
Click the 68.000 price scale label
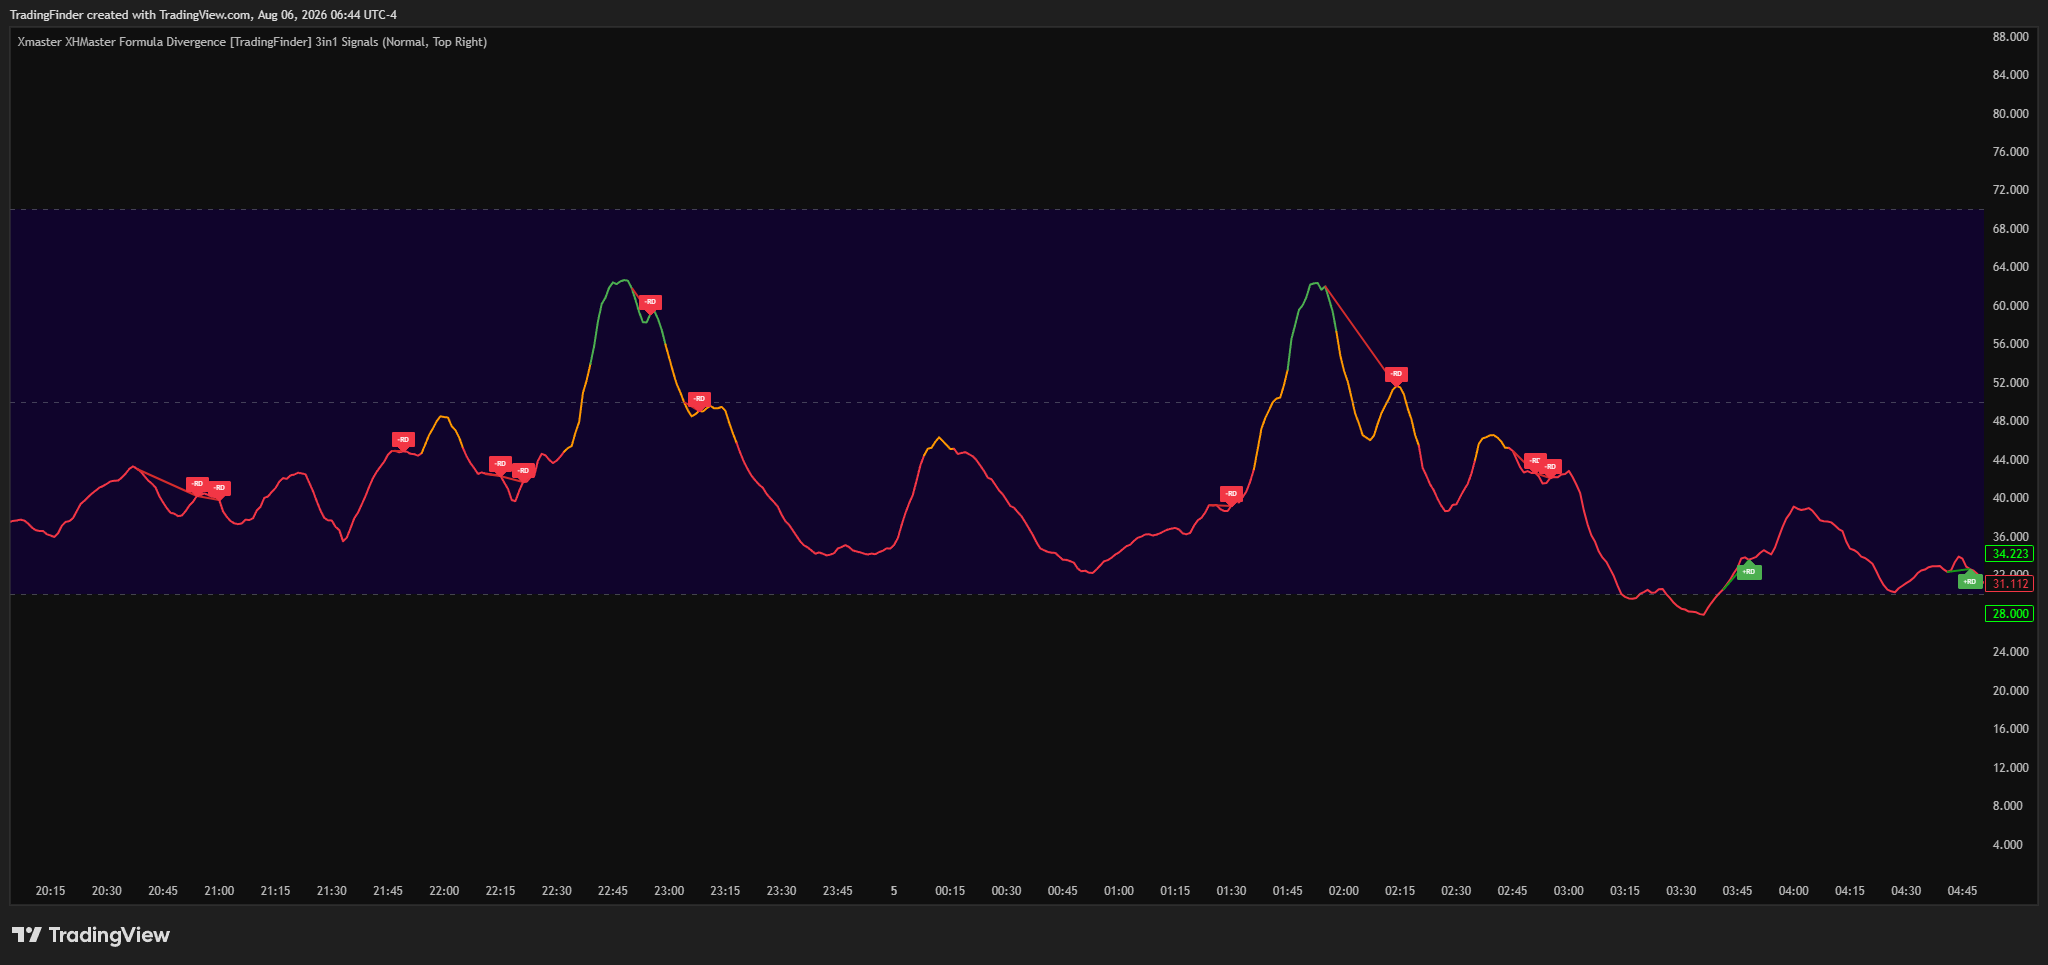pos(2010,229)
